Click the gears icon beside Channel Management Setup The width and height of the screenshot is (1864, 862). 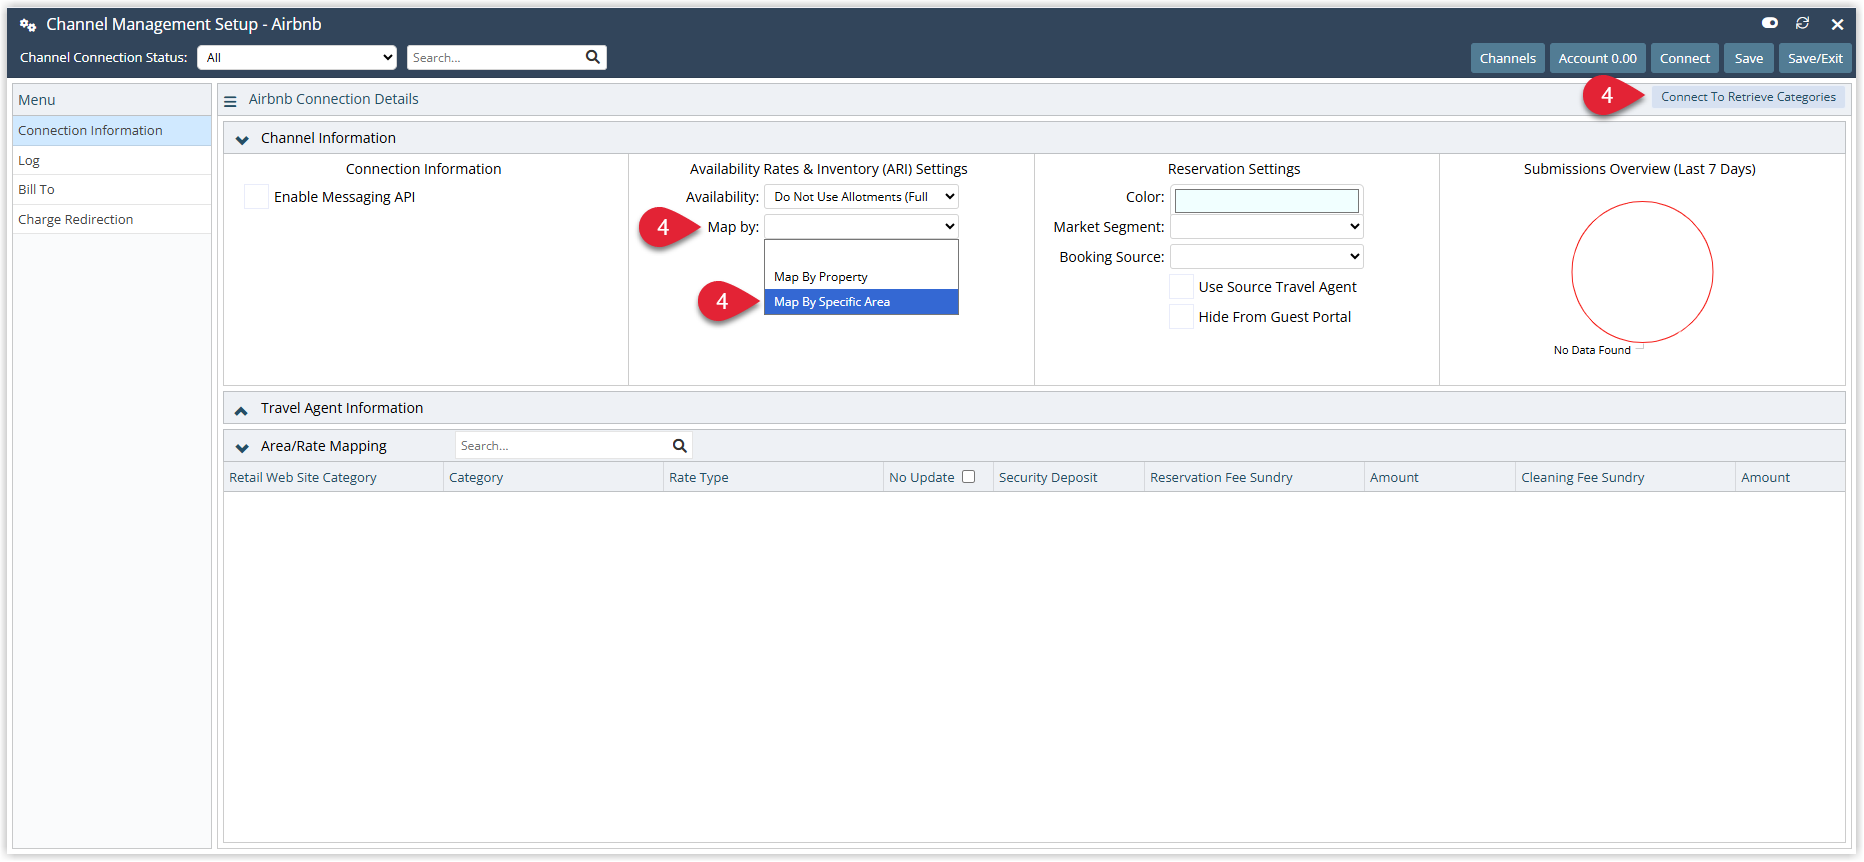(28, 25)
